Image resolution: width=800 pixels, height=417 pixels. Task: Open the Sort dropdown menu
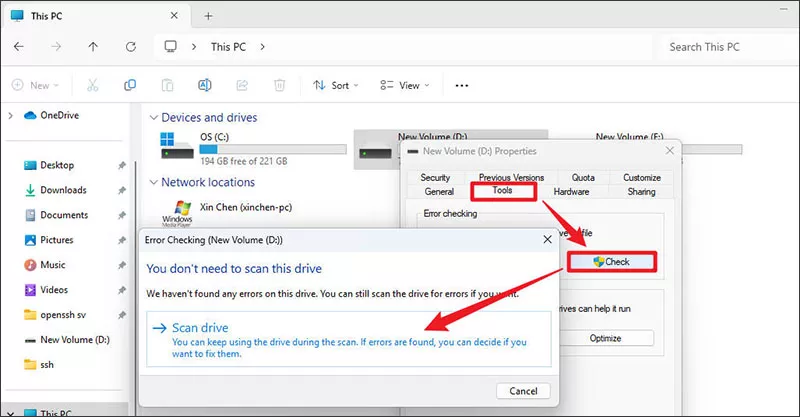336,85
